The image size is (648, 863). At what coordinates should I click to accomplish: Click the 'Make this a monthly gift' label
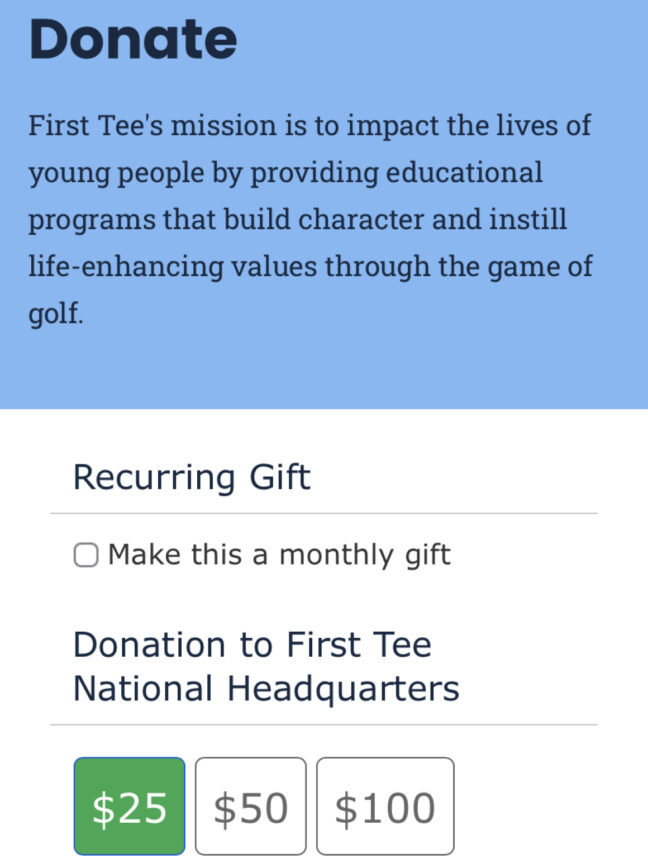tap(279, 554)
